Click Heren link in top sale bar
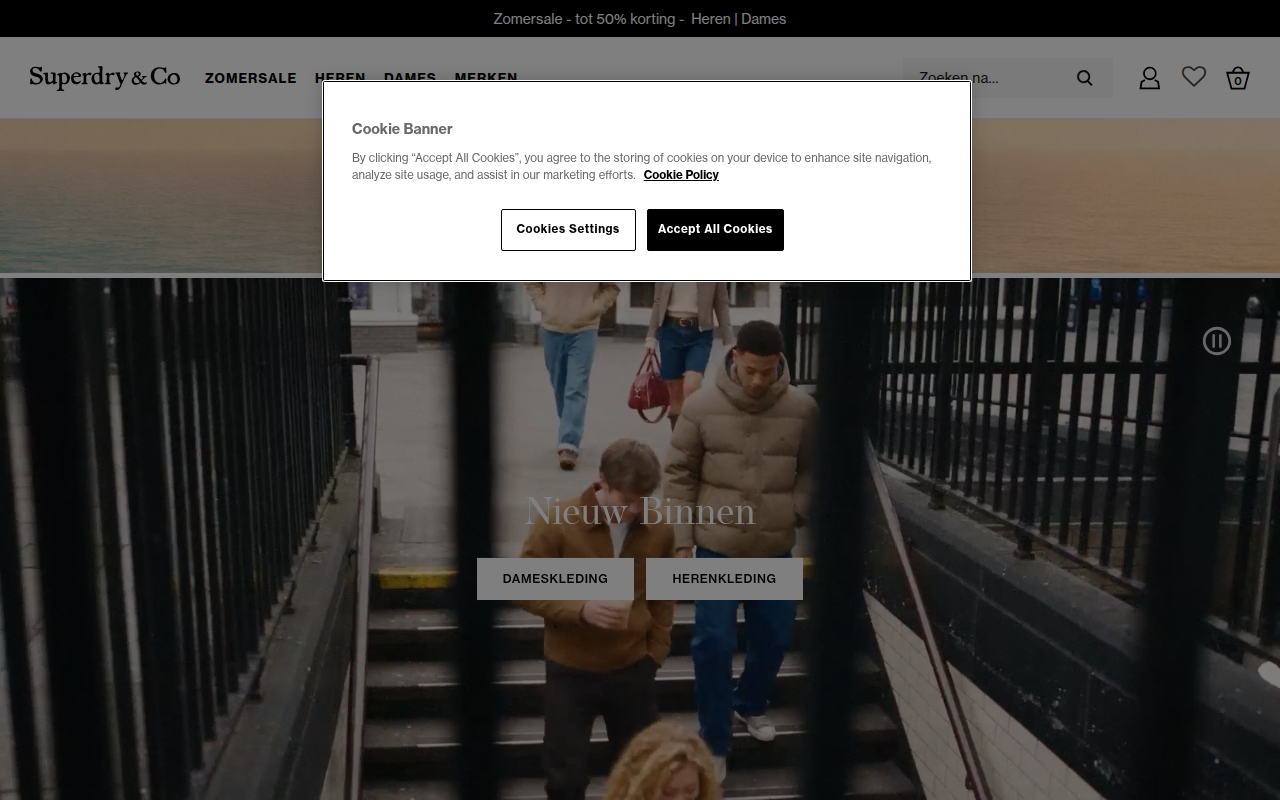Viewport: 1280px width, 800px height. pos(711,19)
